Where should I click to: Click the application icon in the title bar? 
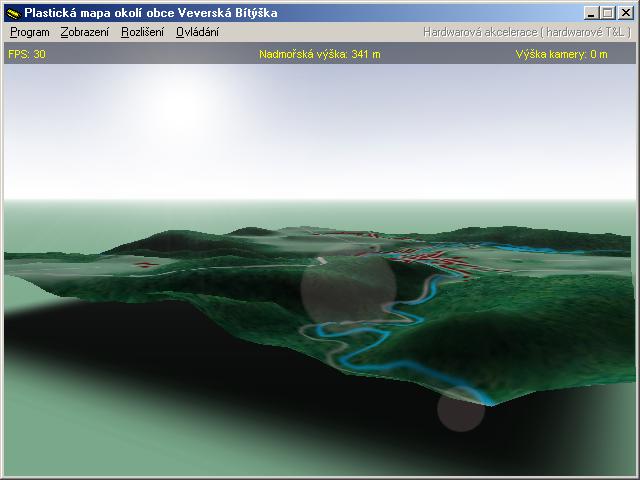pos(13,13)
